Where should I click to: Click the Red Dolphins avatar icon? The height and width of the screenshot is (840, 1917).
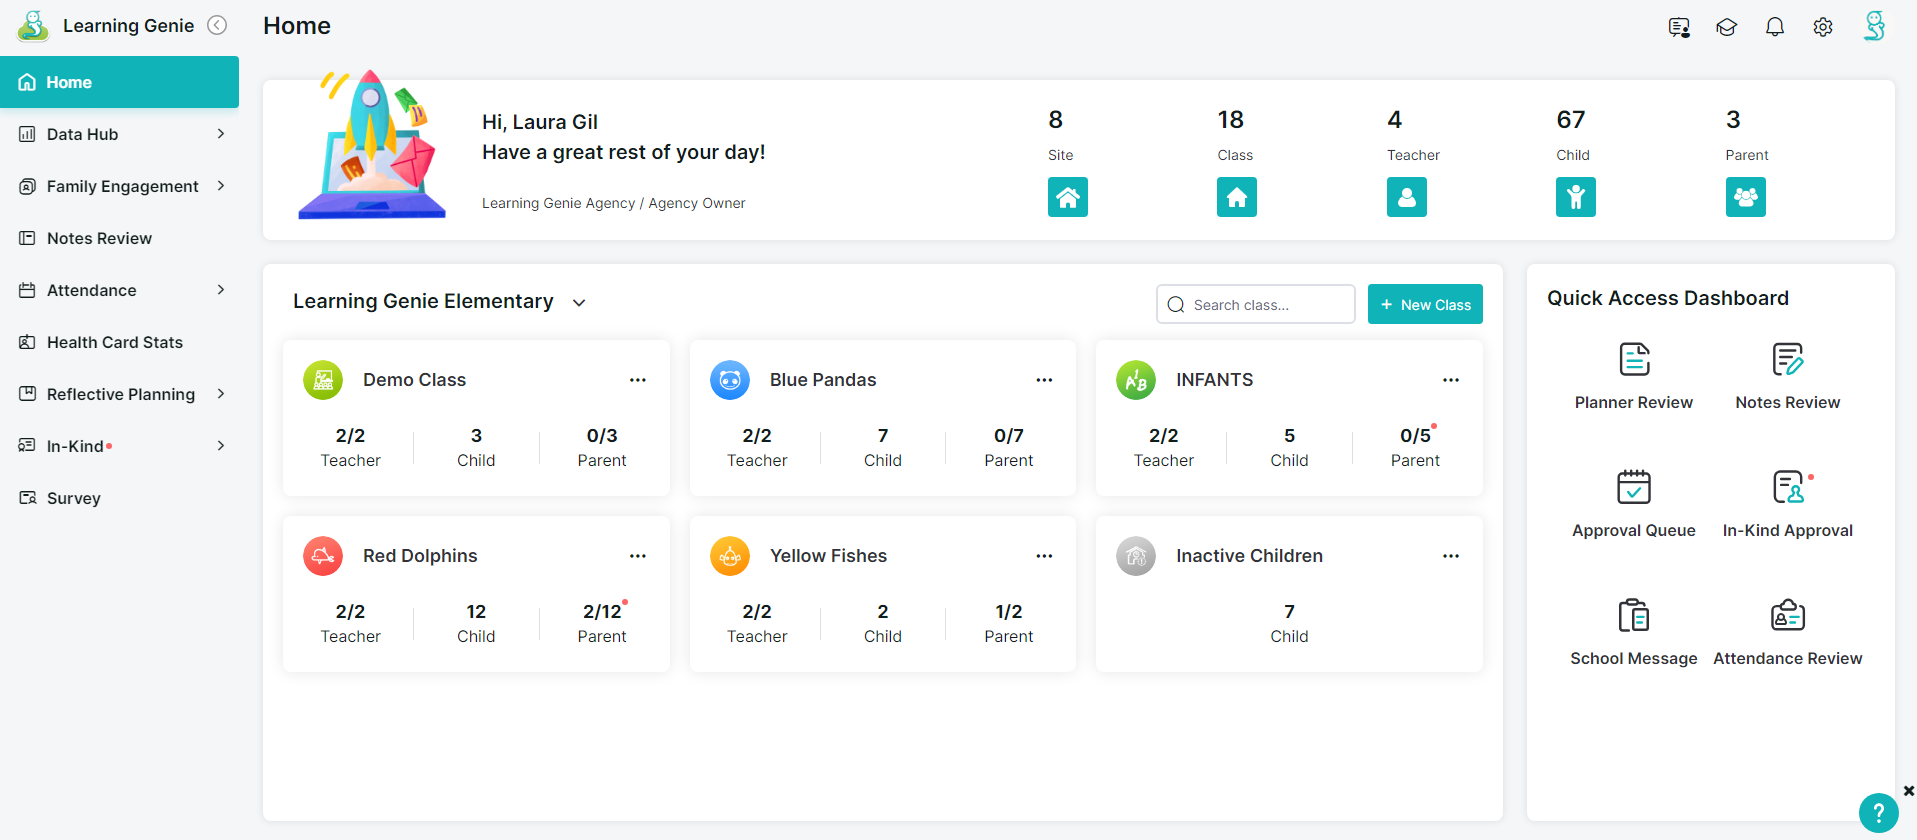tap(323, 556)
